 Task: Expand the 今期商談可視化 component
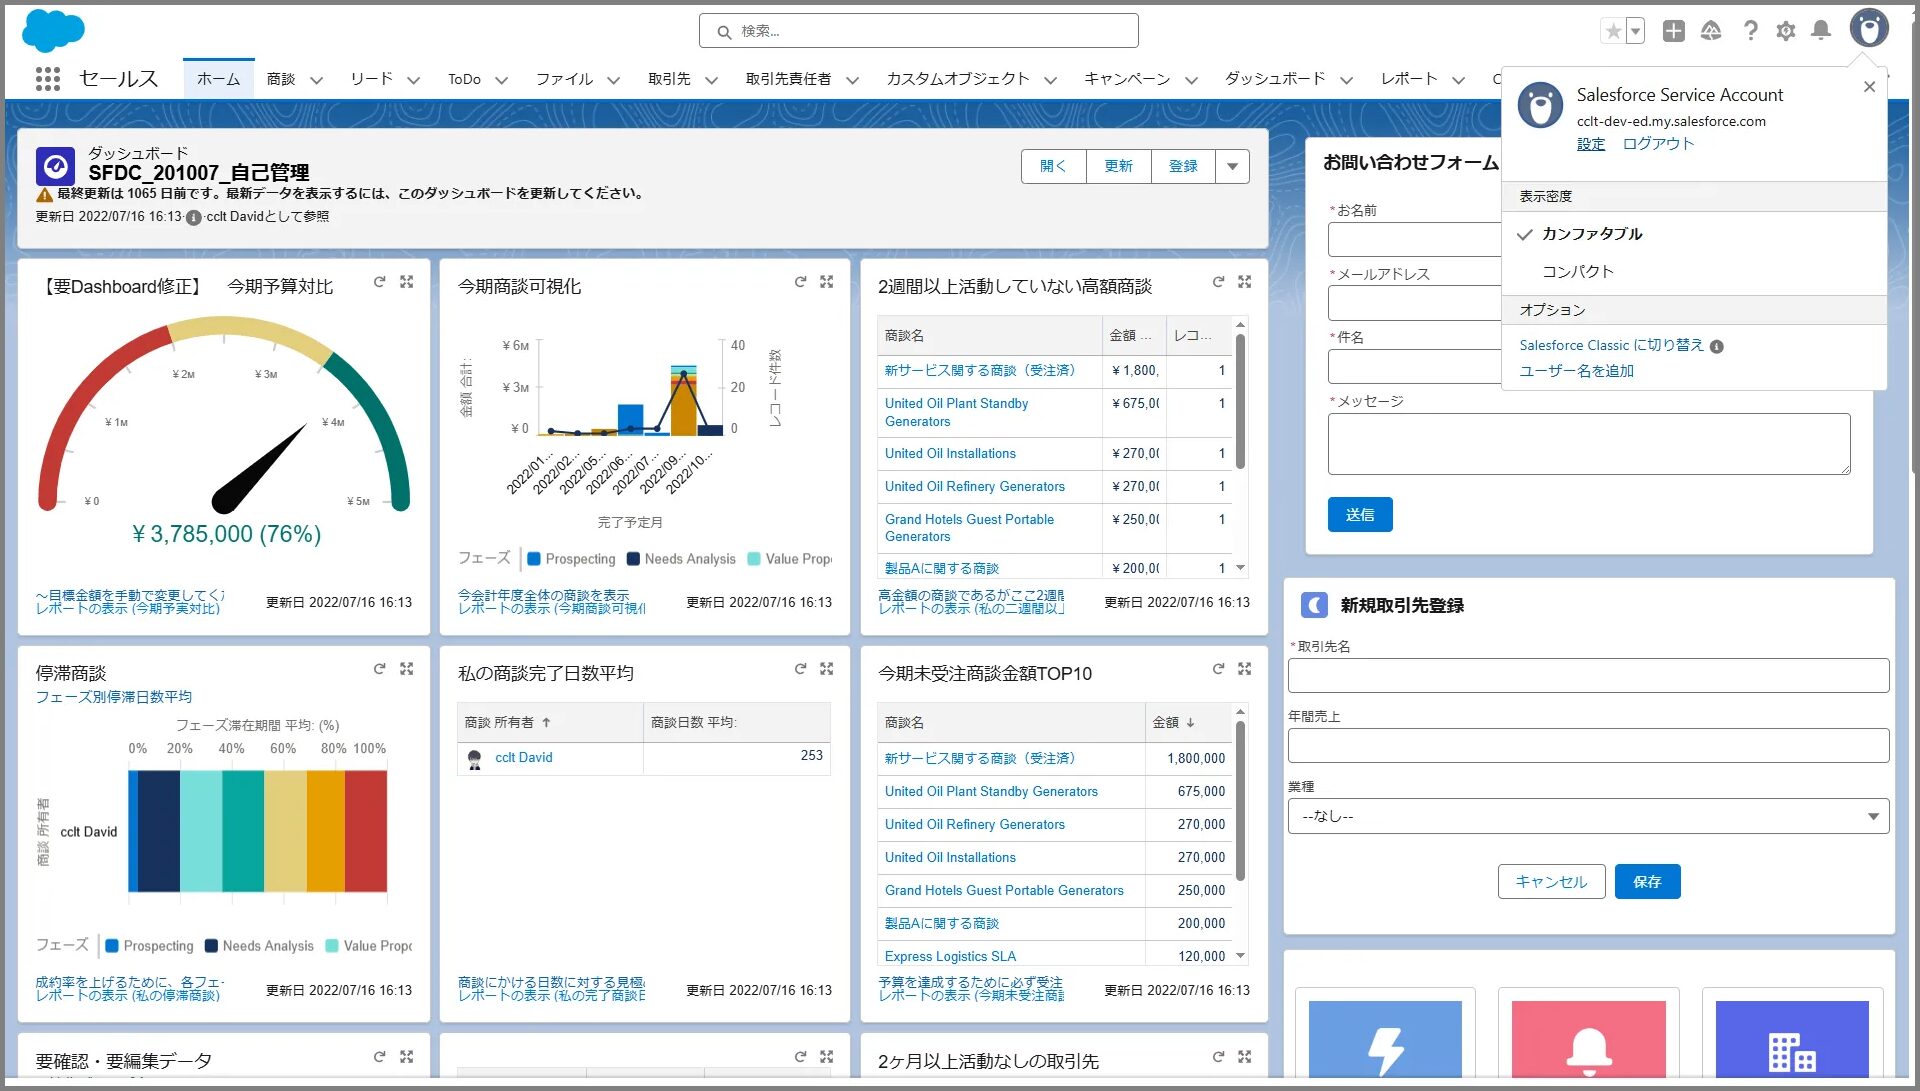[x=827, y=282]
